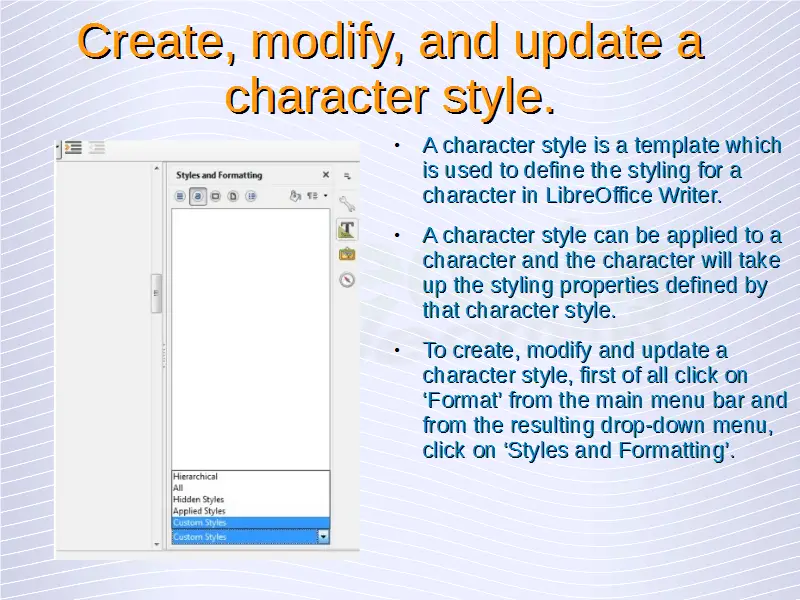Choose the List Styles icon

pyautogui.click(x=252, y=197)
